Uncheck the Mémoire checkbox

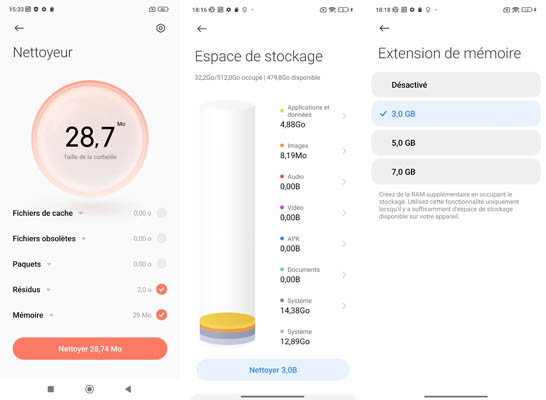click(162, 315)
